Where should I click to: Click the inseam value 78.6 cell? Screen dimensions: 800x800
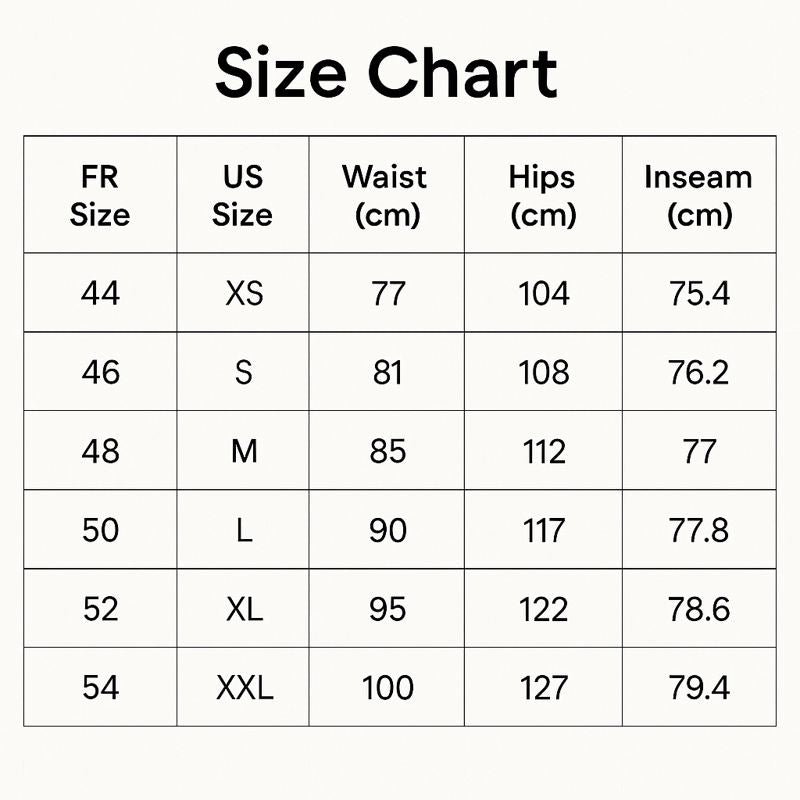point(698,609)
